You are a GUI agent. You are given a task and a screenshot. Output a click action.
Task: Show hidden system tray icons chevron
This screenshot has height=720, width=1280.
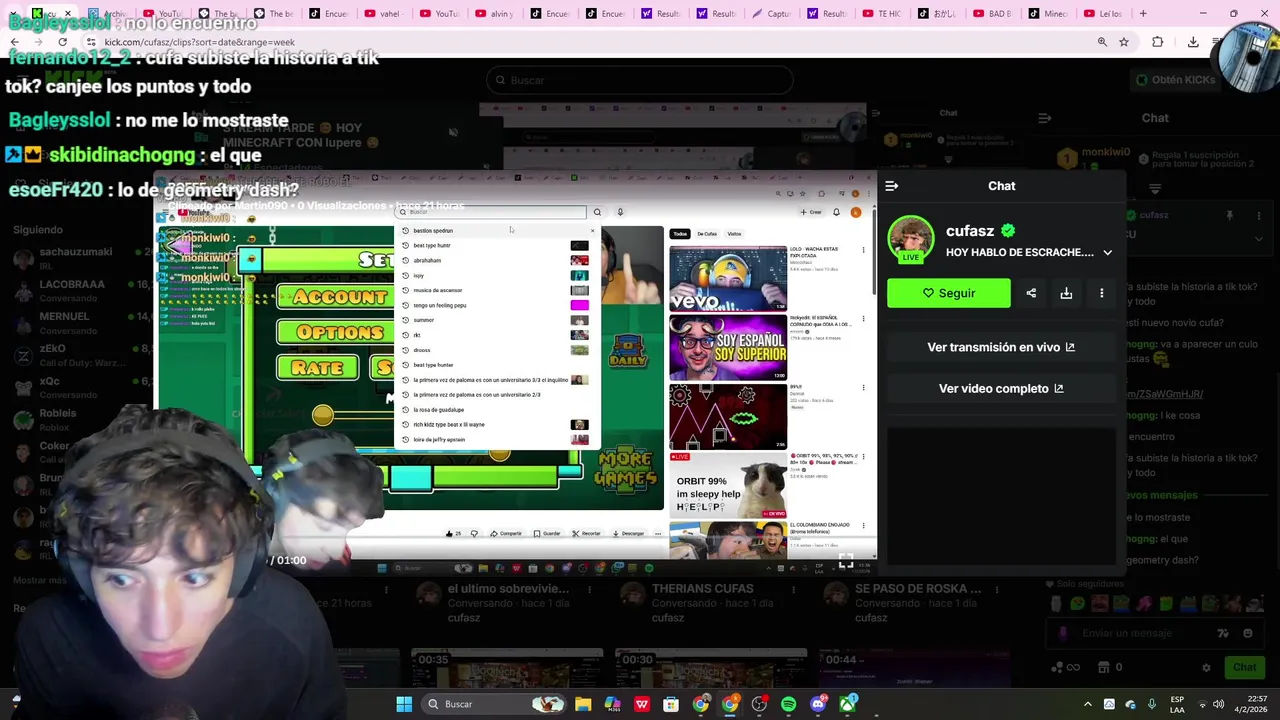coord(1087,704)
